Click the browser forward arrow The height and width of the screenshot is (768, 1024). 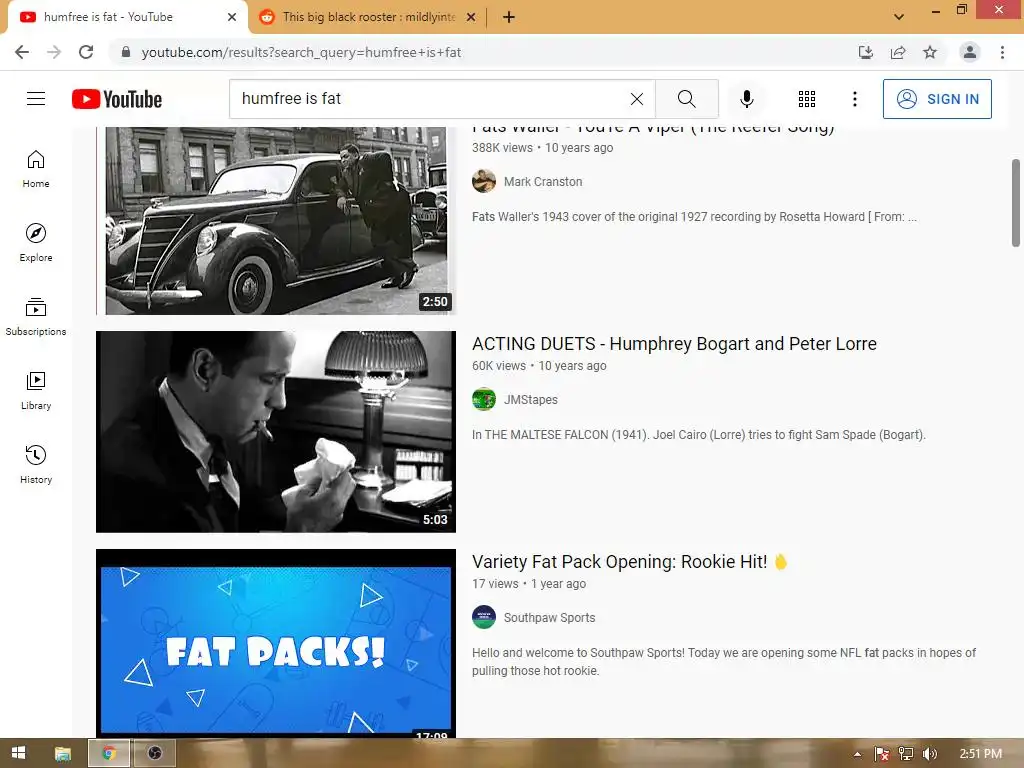[54, 52]
